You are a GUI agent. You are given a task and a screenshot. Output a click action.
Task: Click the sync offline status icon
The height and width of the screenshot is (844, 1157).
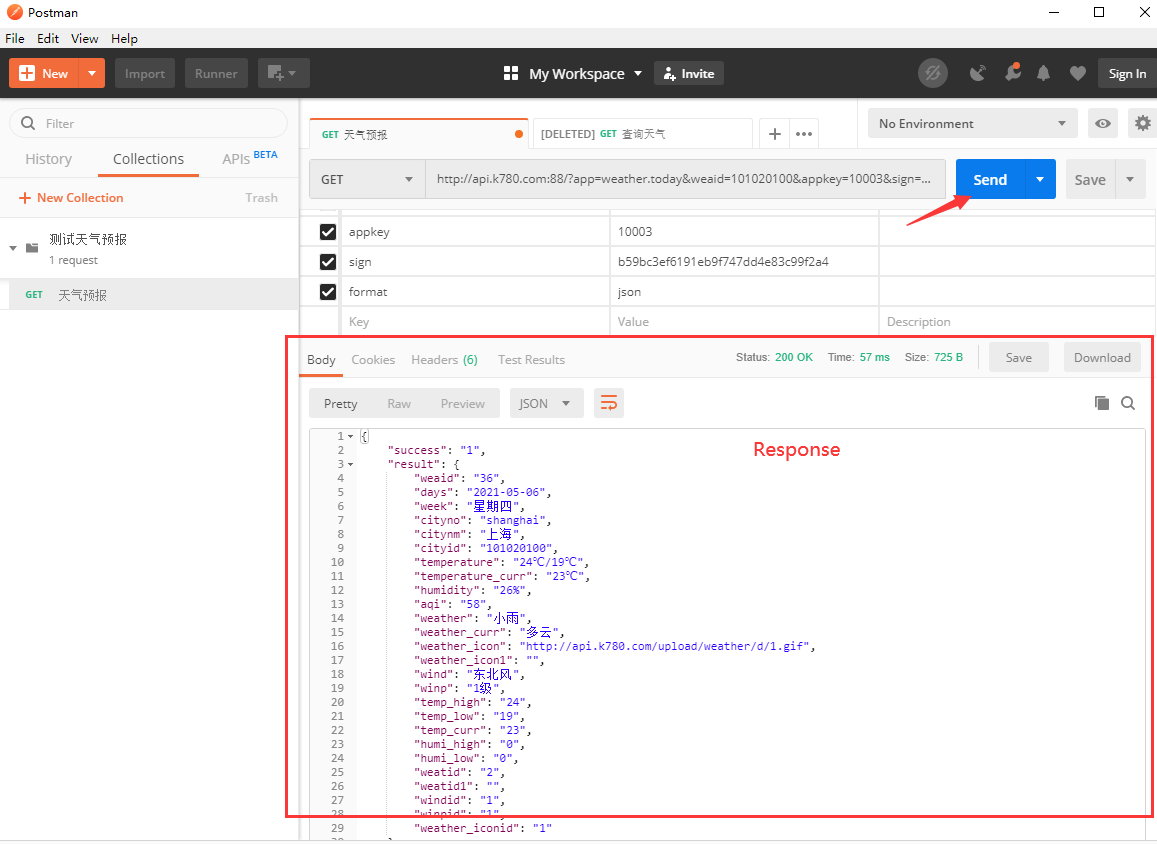[x=933, y=73]
